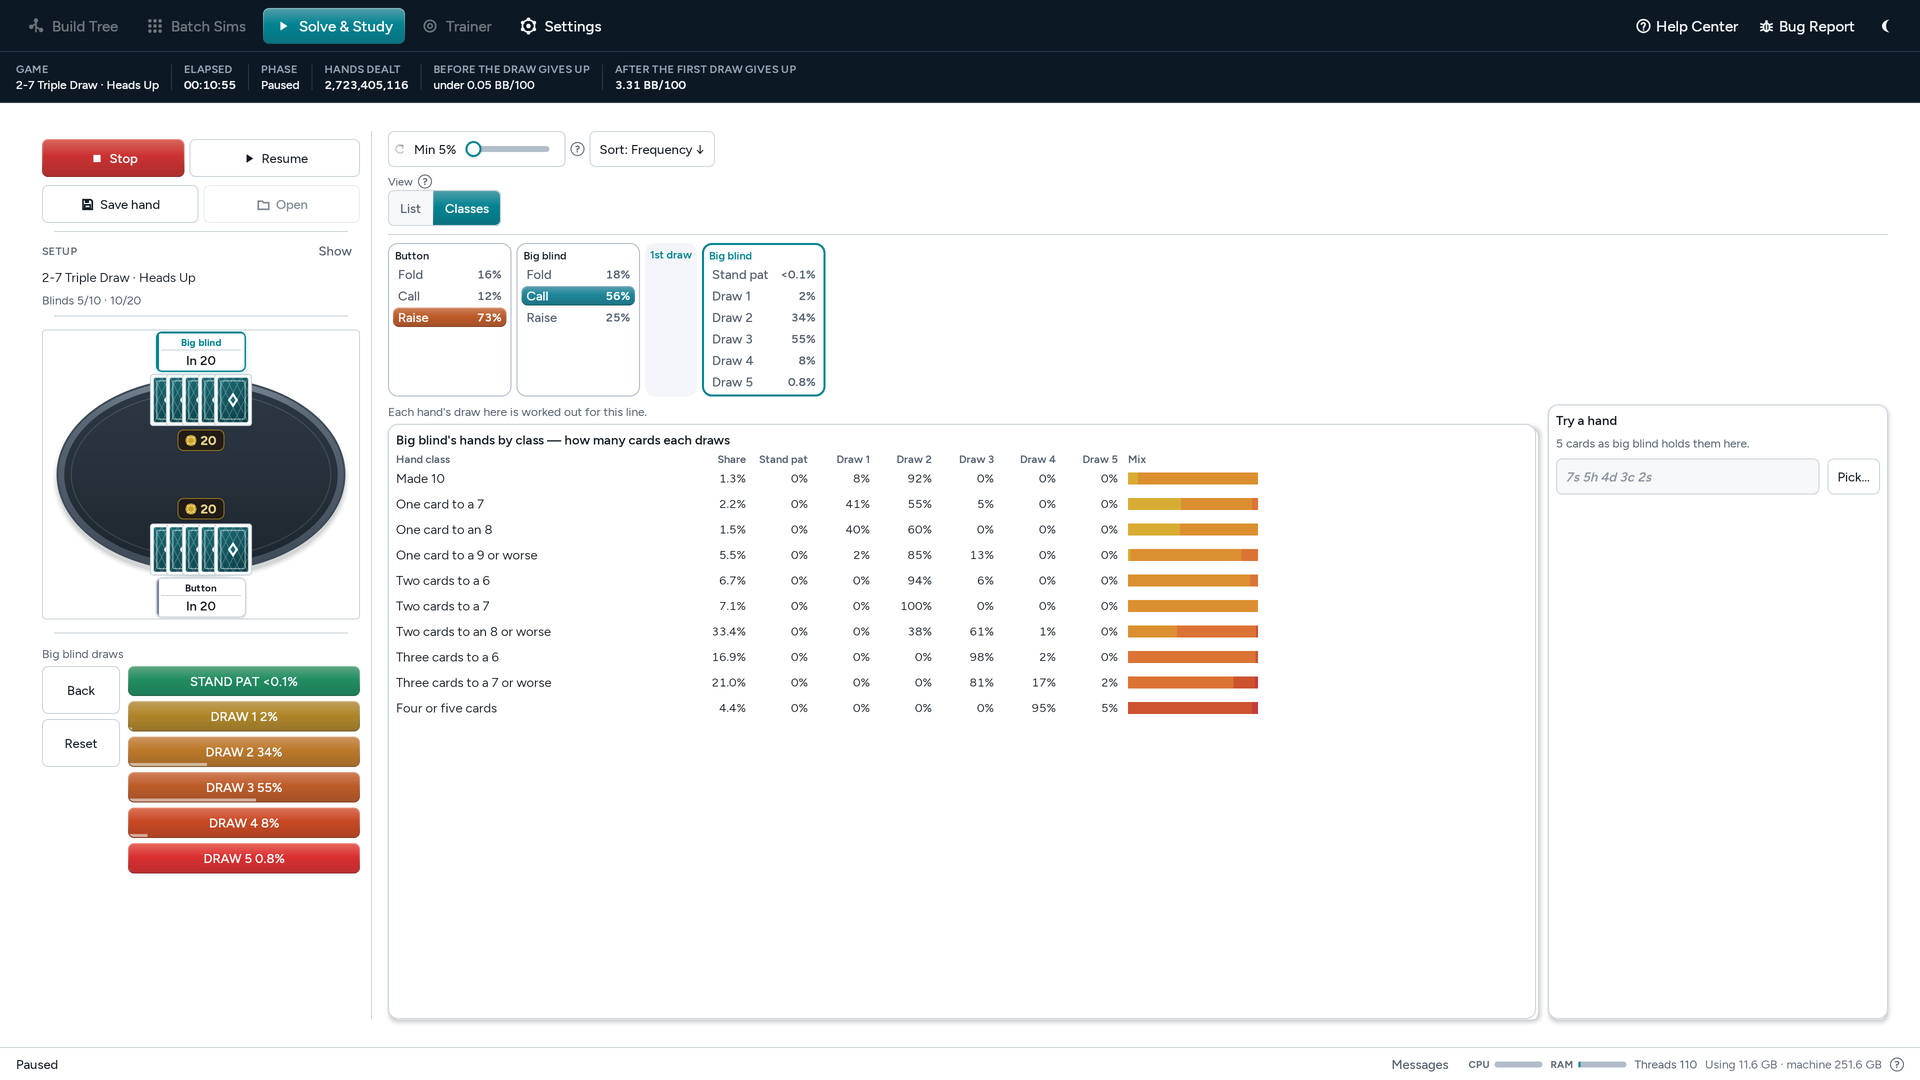Image resolution: width=1920 pixels, height=1080 pixels.
Task: Open the Settings tab
Action: click(561, 26)
